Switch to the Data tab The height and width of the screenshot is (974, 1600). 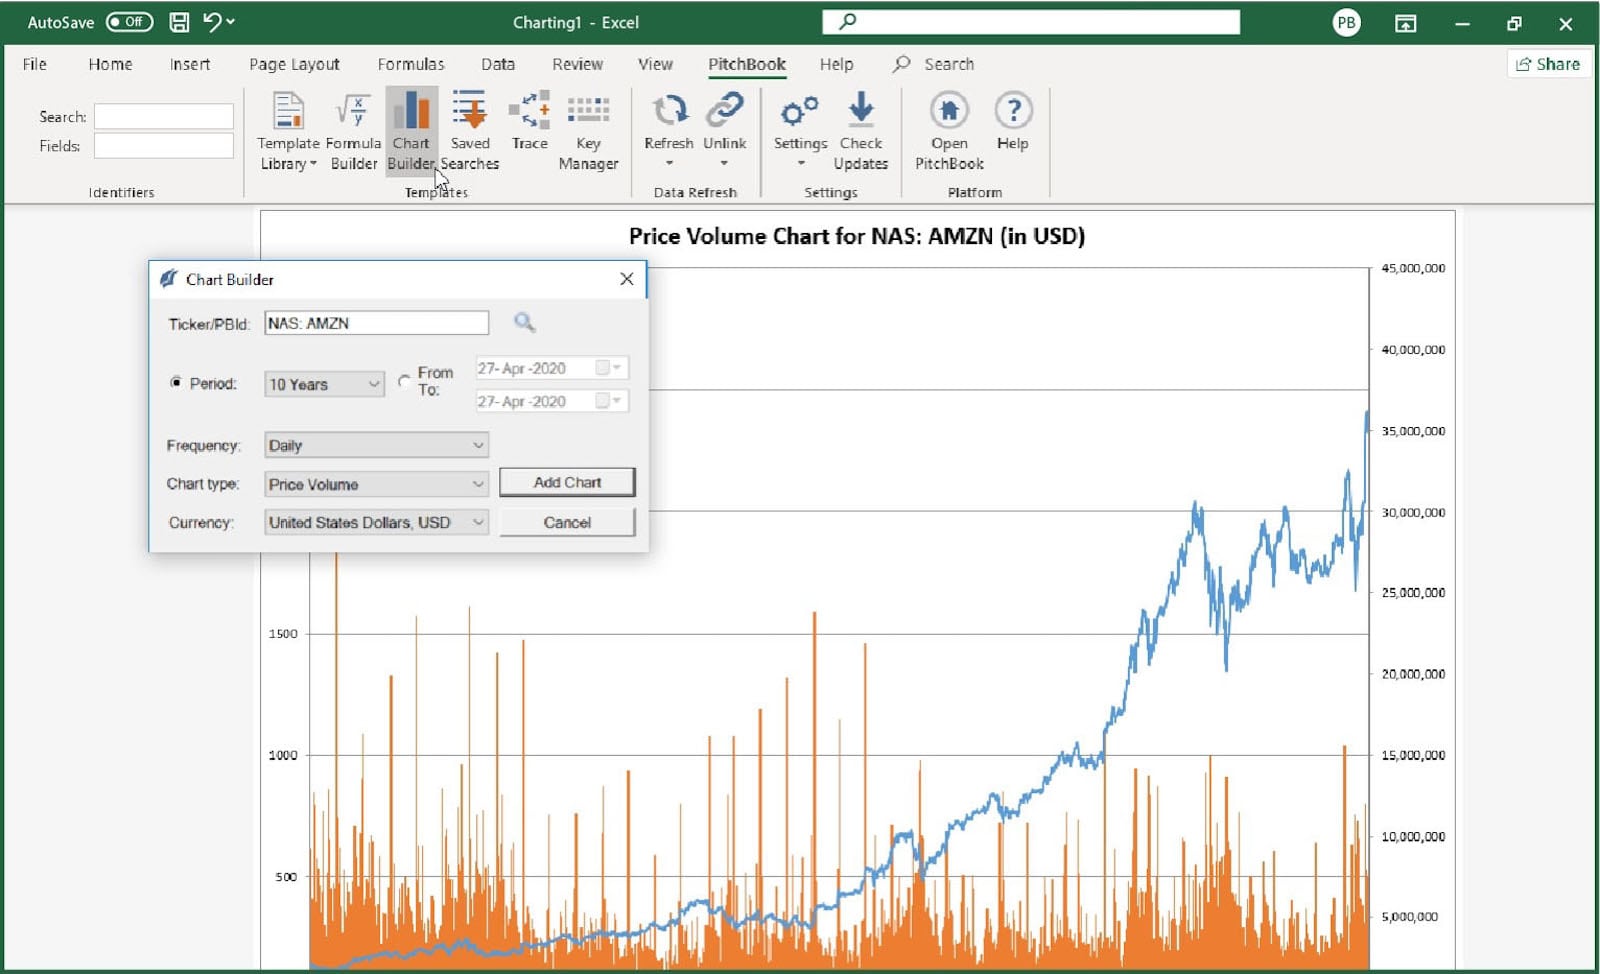coord(498,64)
